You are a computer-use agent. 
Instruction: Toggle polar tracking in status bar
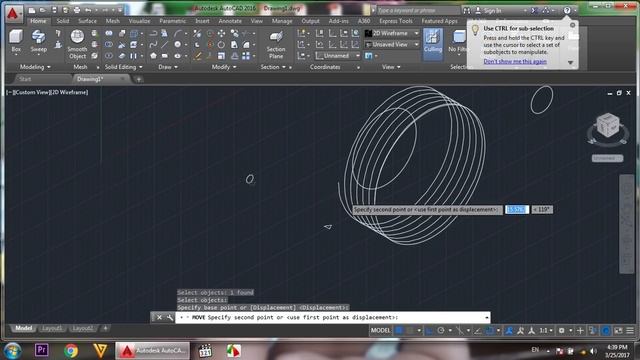(x=441, y=330)
